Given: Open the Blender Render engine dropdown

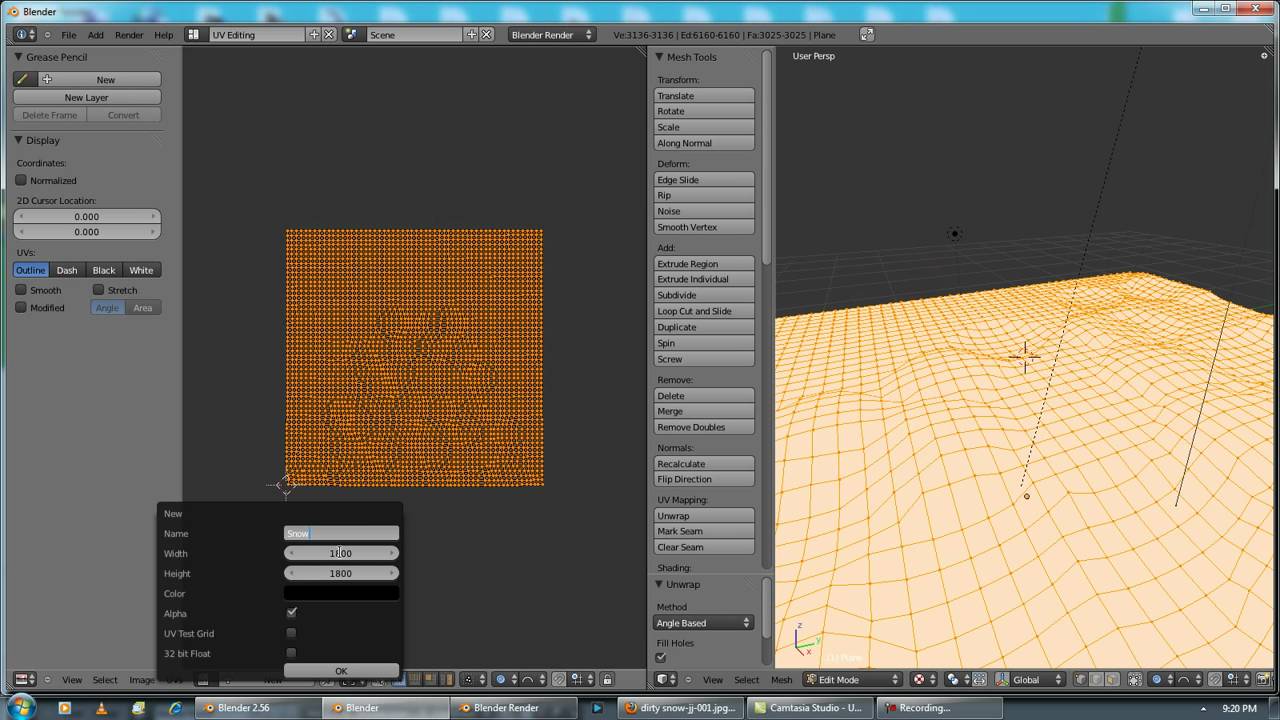Looking at the screenshot, I should (x=551, y=34).
